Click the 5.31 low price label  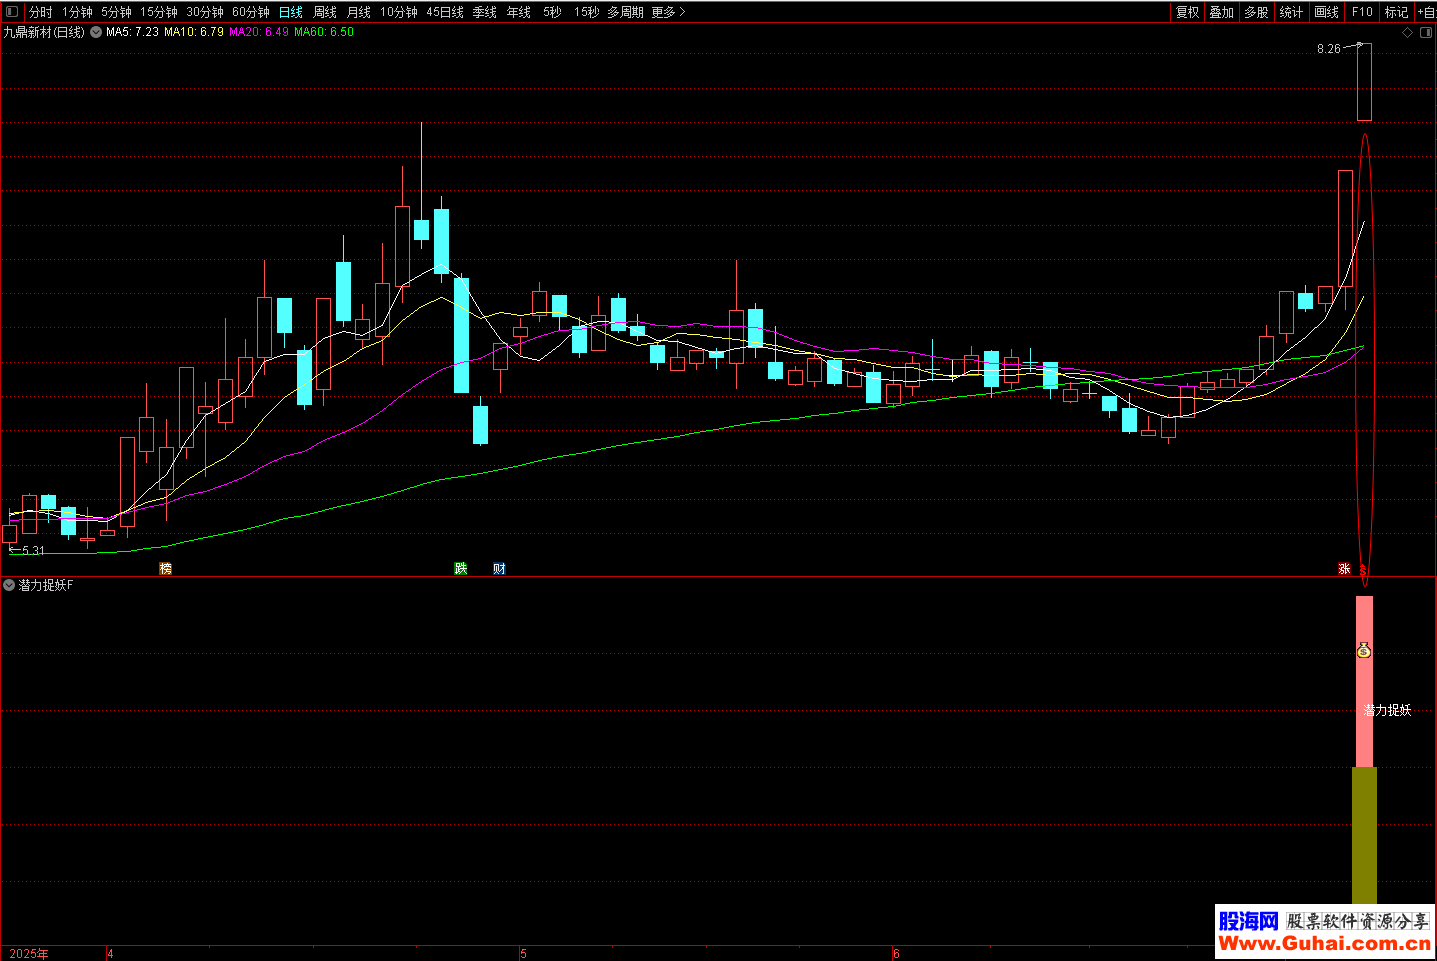tap(33, 551)
